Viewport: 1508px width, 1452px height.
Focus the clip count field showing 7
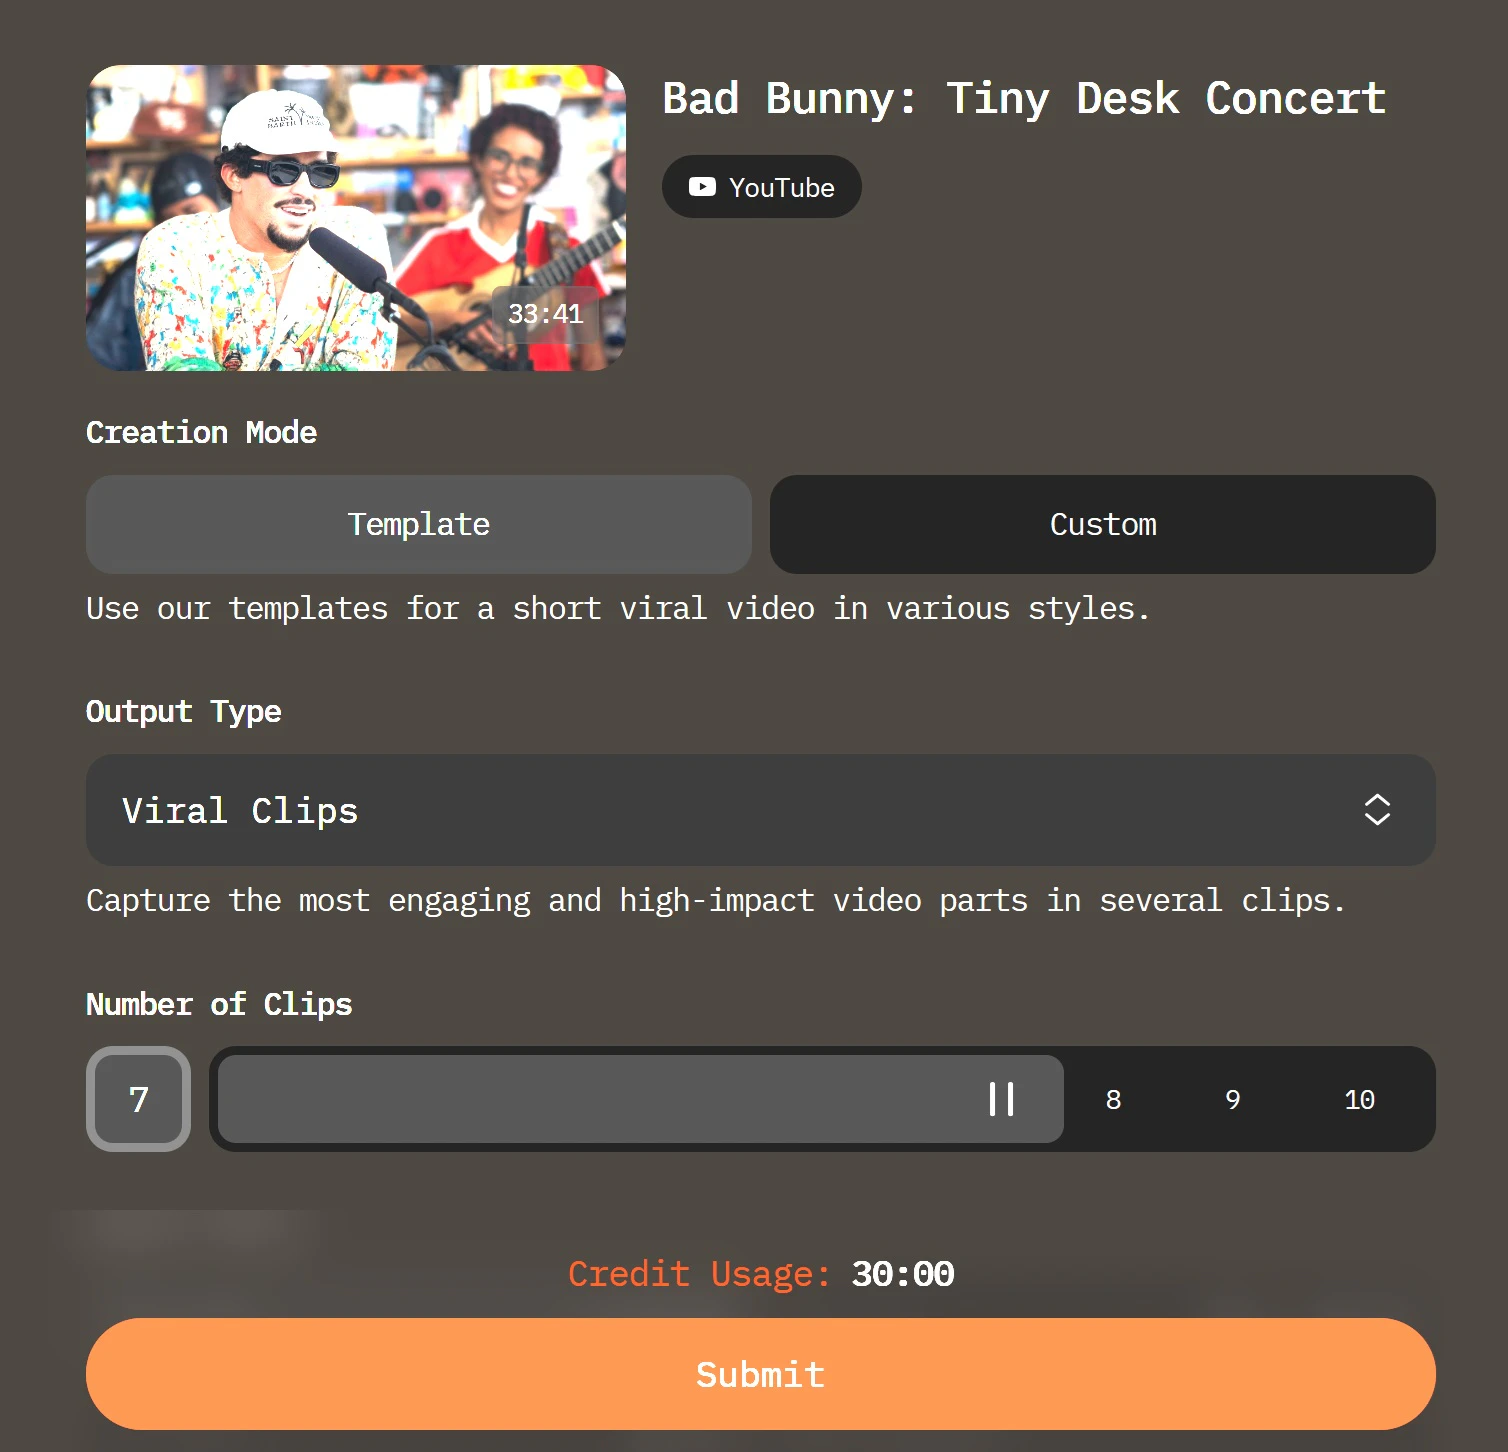139,1099
